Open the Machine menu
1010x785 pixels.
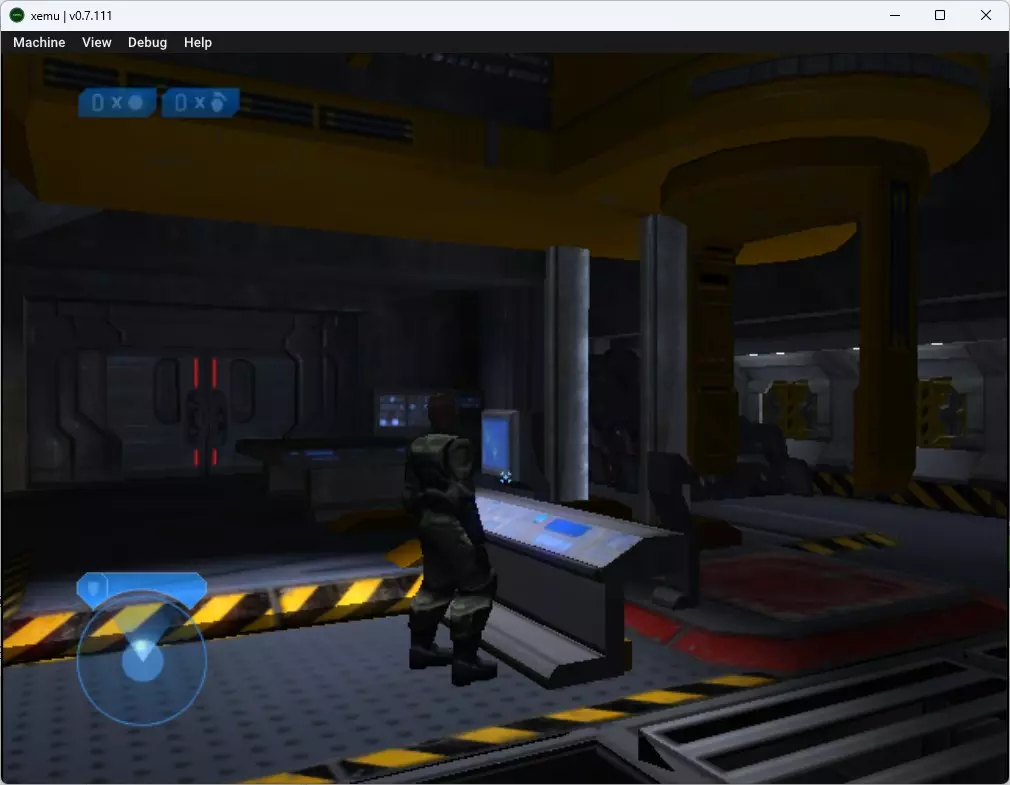[x=39, y=43]
